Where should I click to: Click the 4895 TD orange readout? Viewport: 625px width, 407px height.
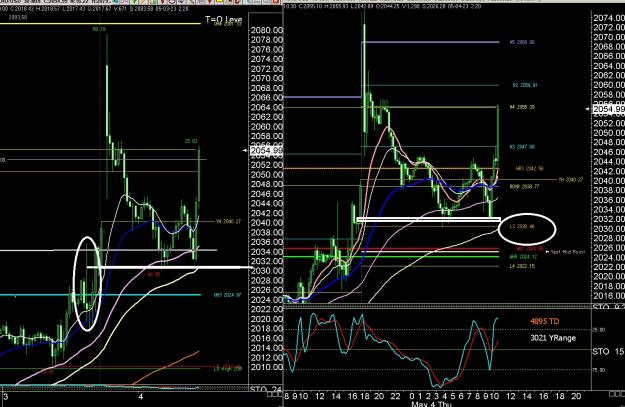(x=544, y=321)
